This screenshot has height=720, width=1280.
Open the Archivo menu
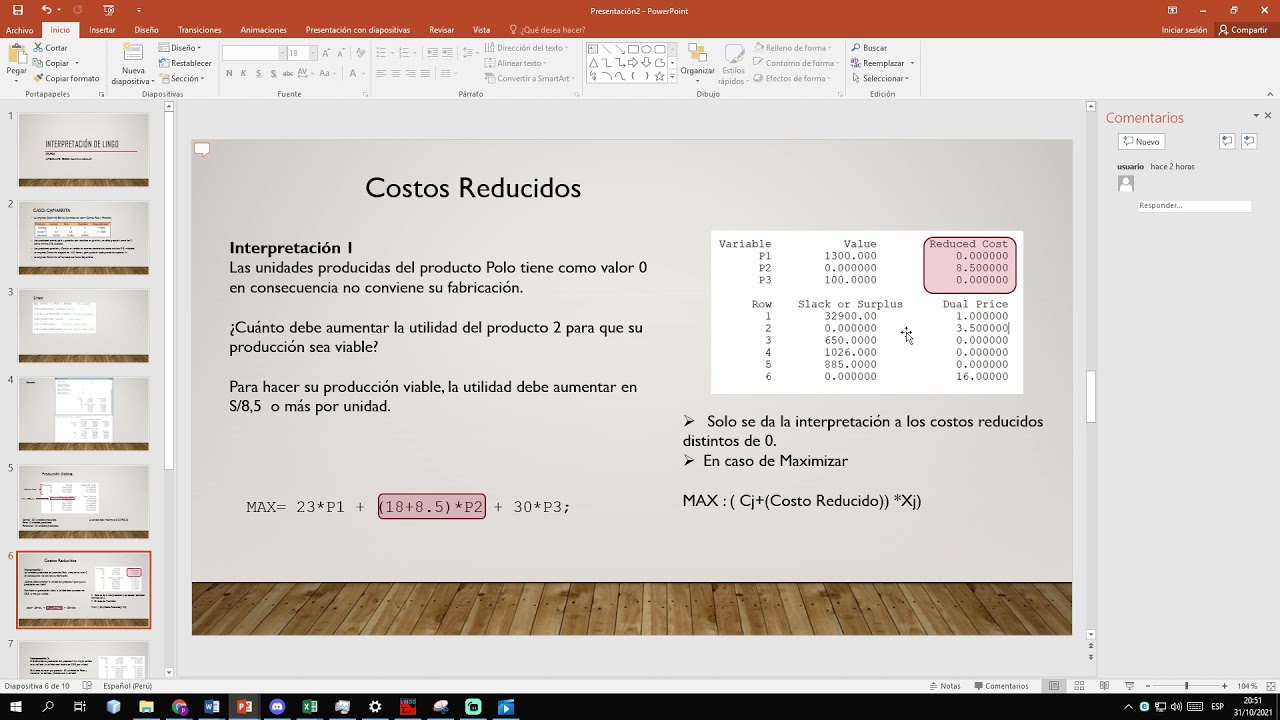pyautogui.click(x=19, y=30)
